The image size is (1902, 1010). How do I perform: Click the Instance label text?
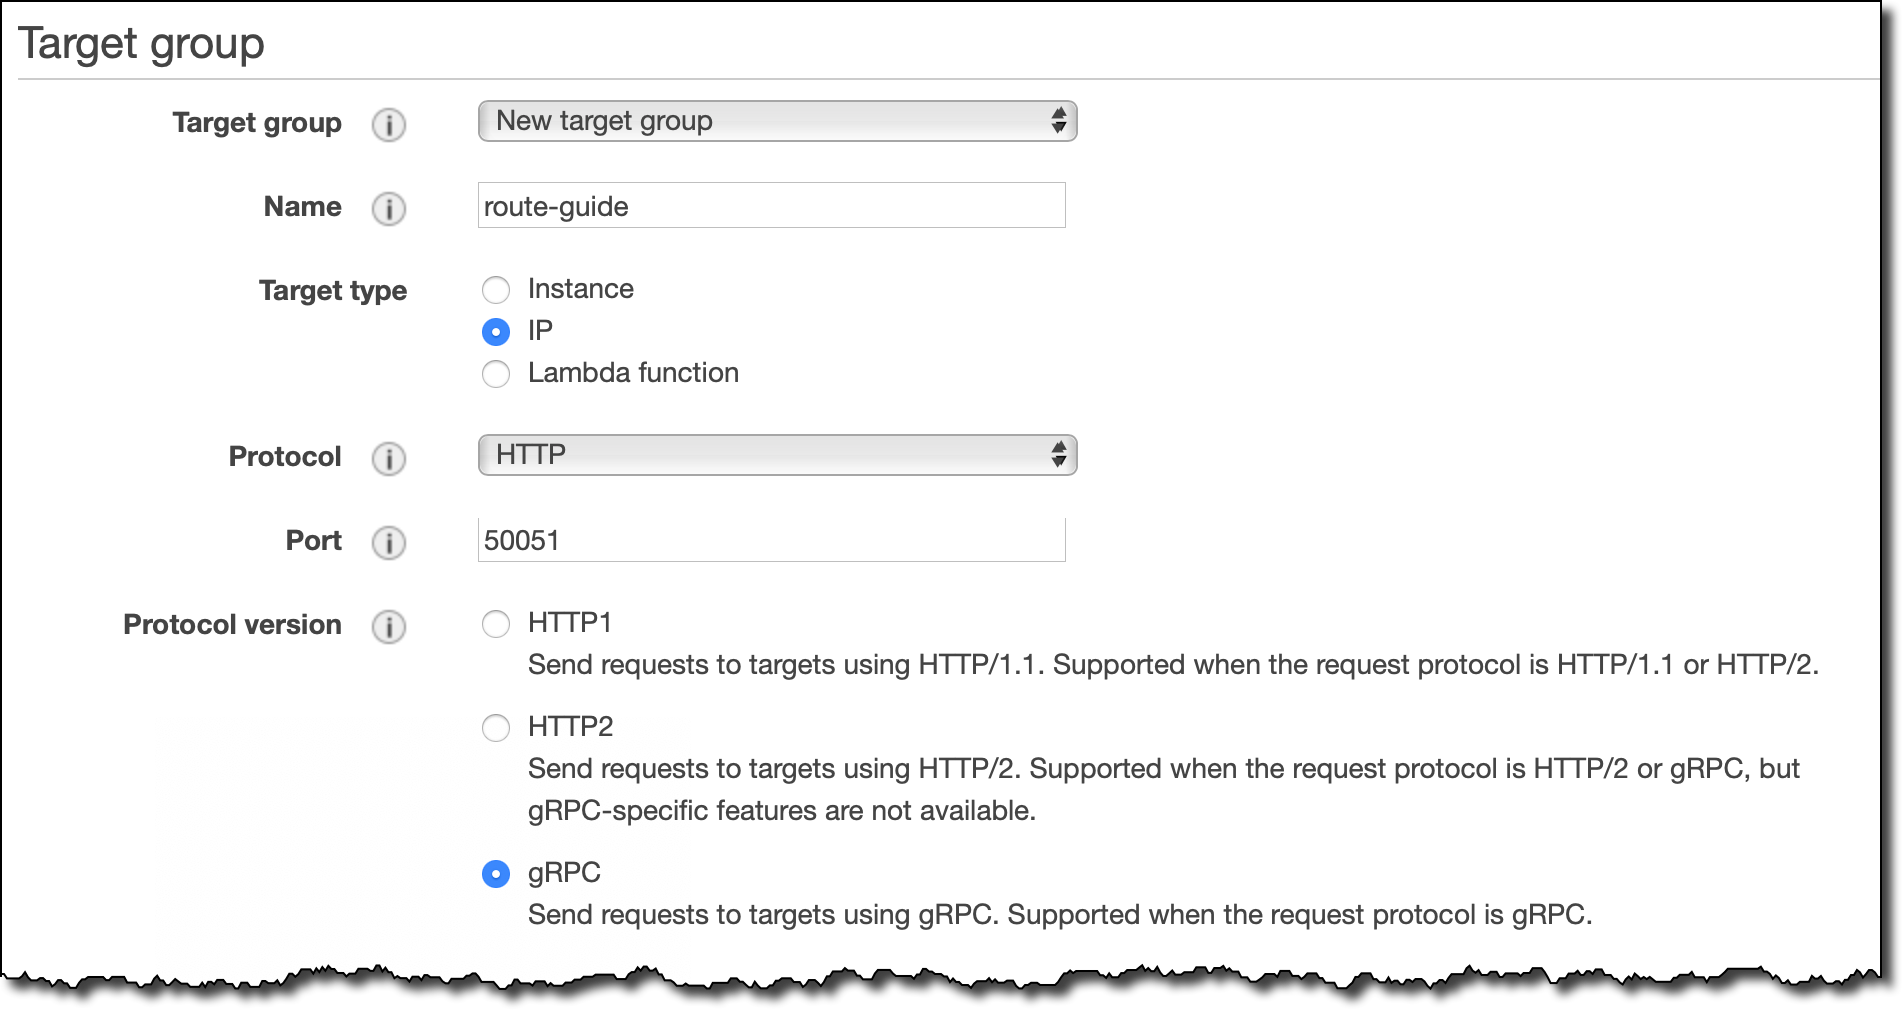(581, 289)
